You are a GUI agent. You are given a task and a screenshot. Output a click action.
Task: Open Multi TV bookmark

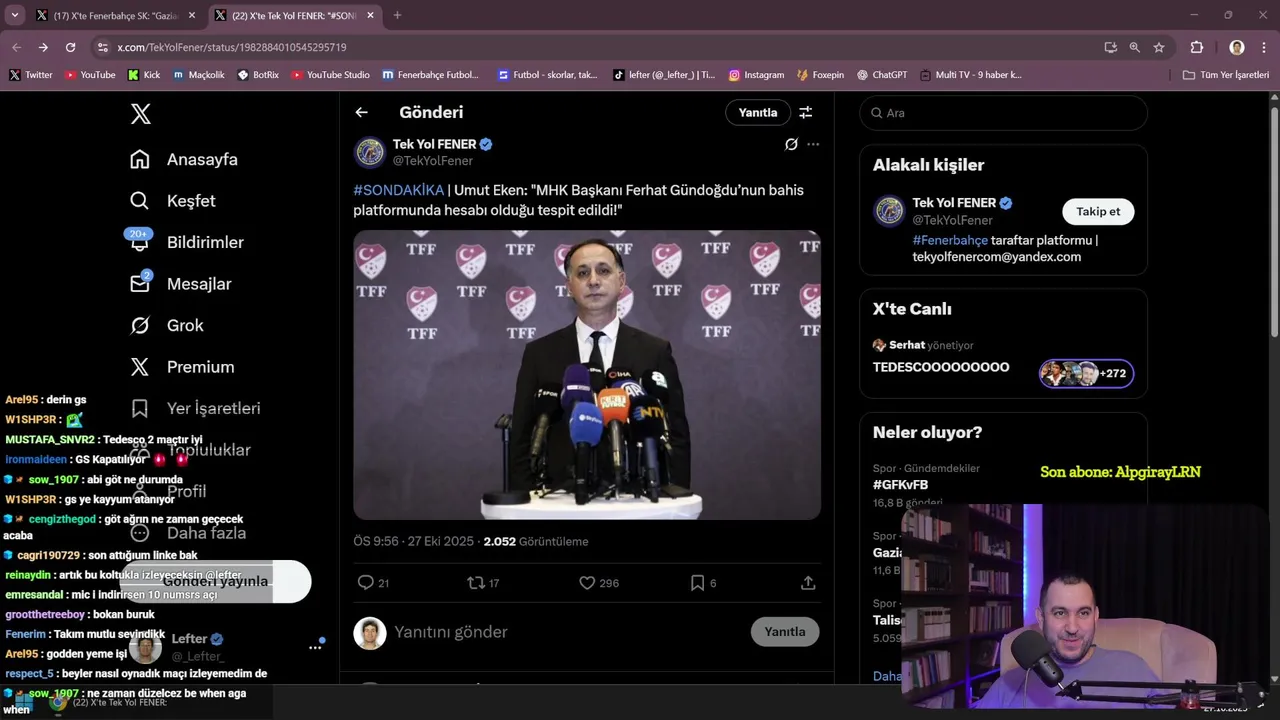pyautogui.click(x=970, y=75)
